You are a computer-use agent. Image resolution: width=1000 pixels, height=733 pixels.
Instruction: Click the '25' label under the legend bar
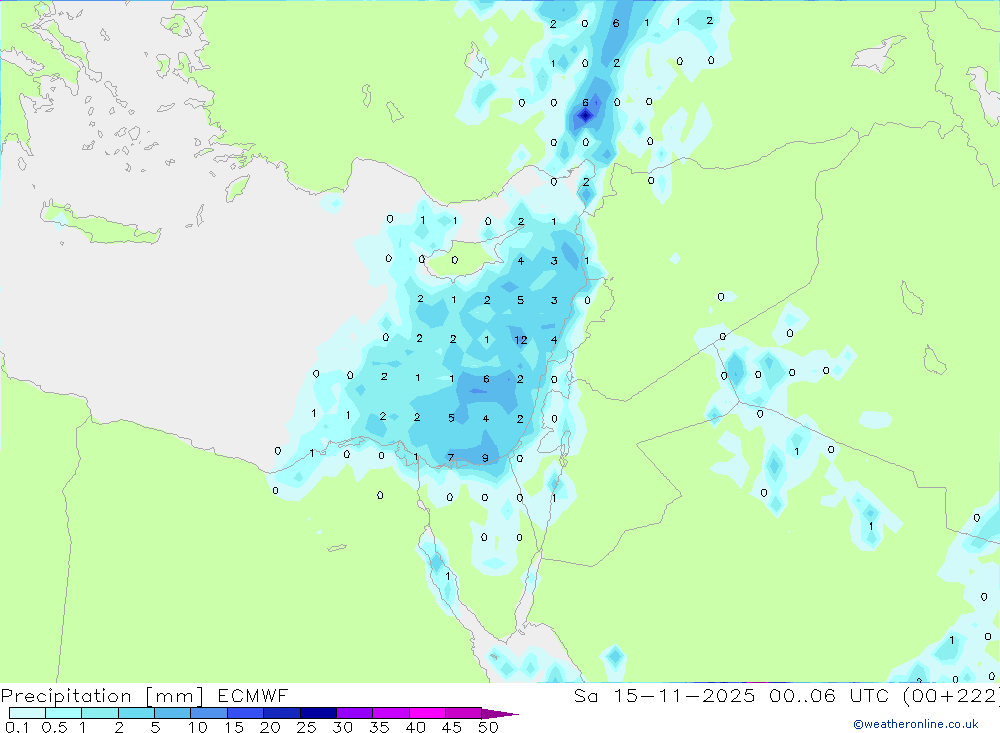[x=306, y=727]
